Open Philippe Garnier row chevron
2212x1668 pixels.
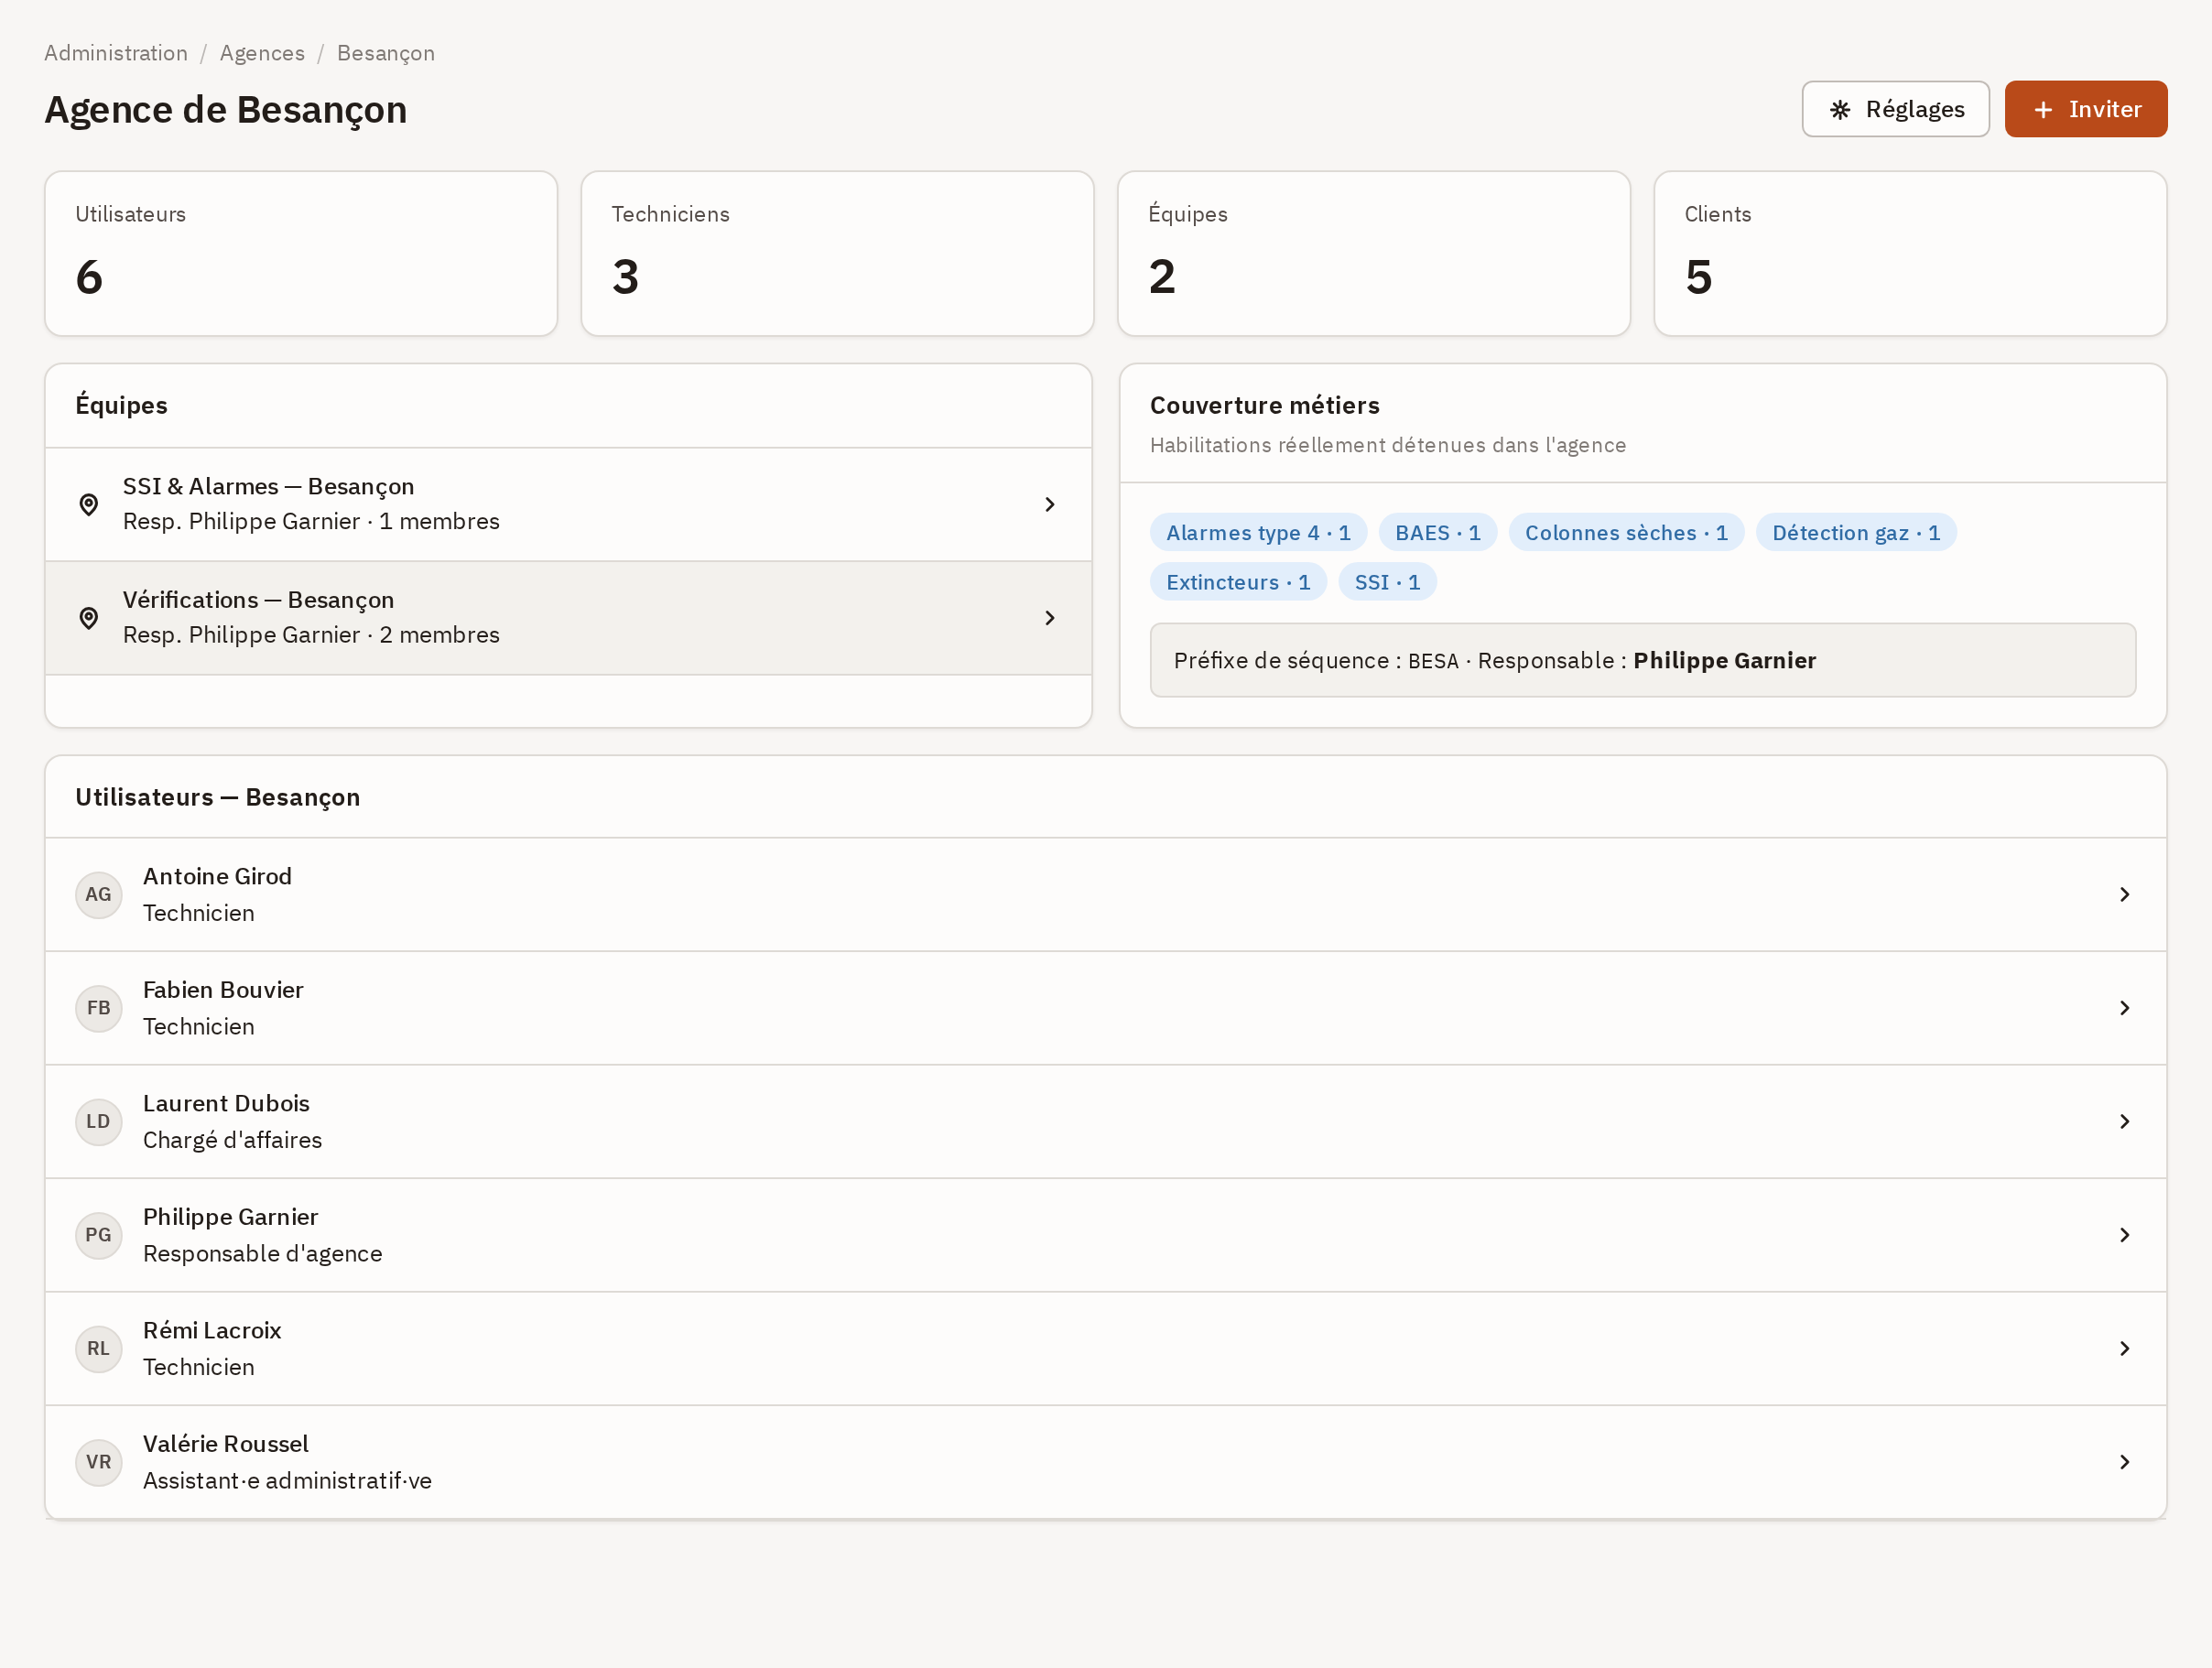pos(2125,1235)
